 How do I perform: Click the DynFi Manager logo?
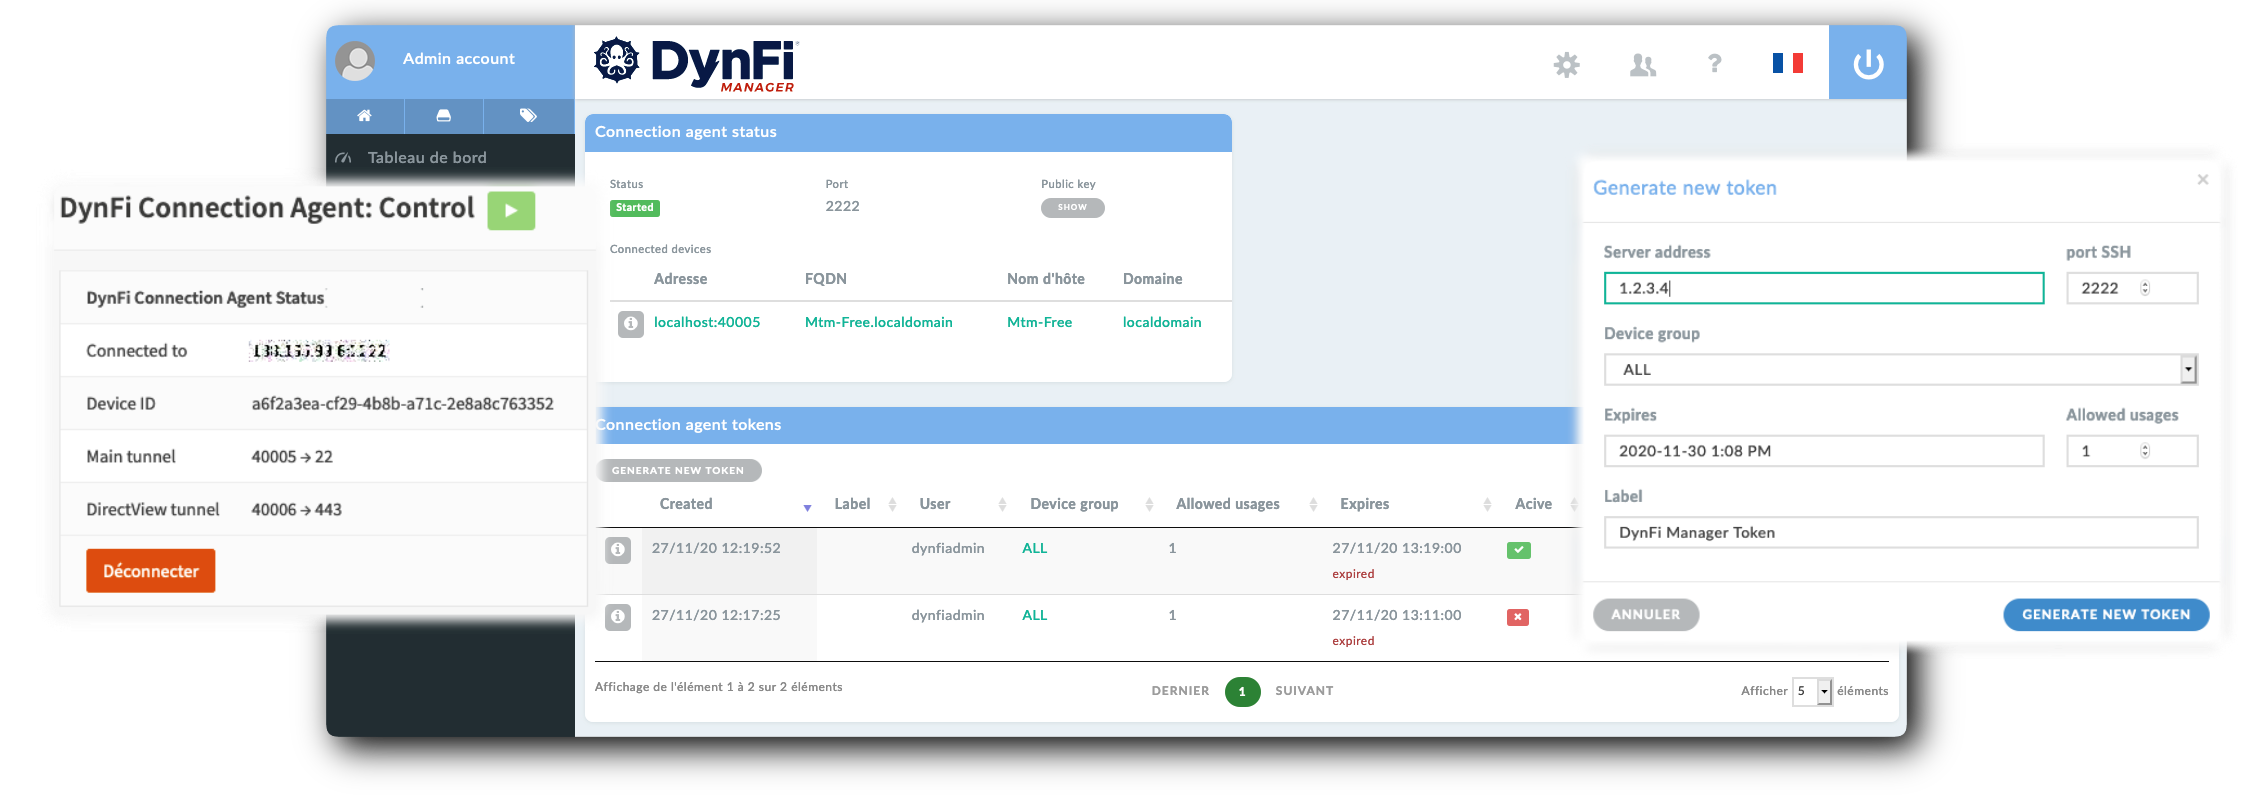(x=695, y=64)
